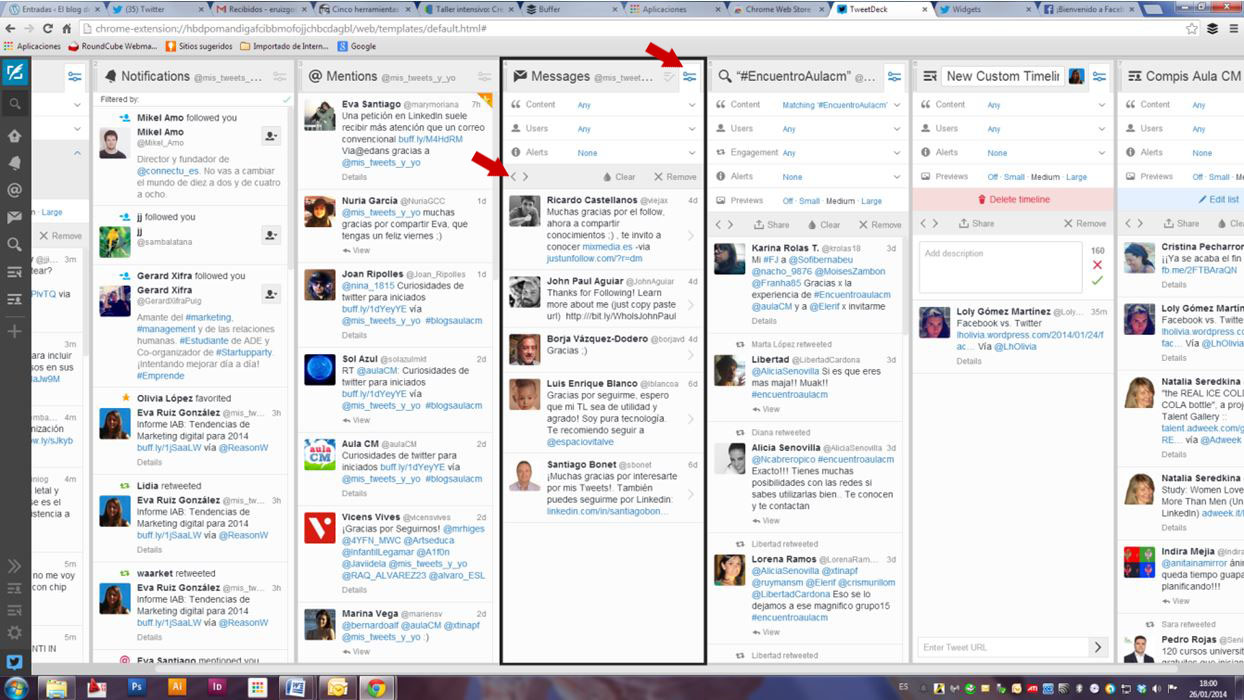The width and height of the screenshot is (1244, 700).
Task: Remove the Messages column
Action: point(675,177)
